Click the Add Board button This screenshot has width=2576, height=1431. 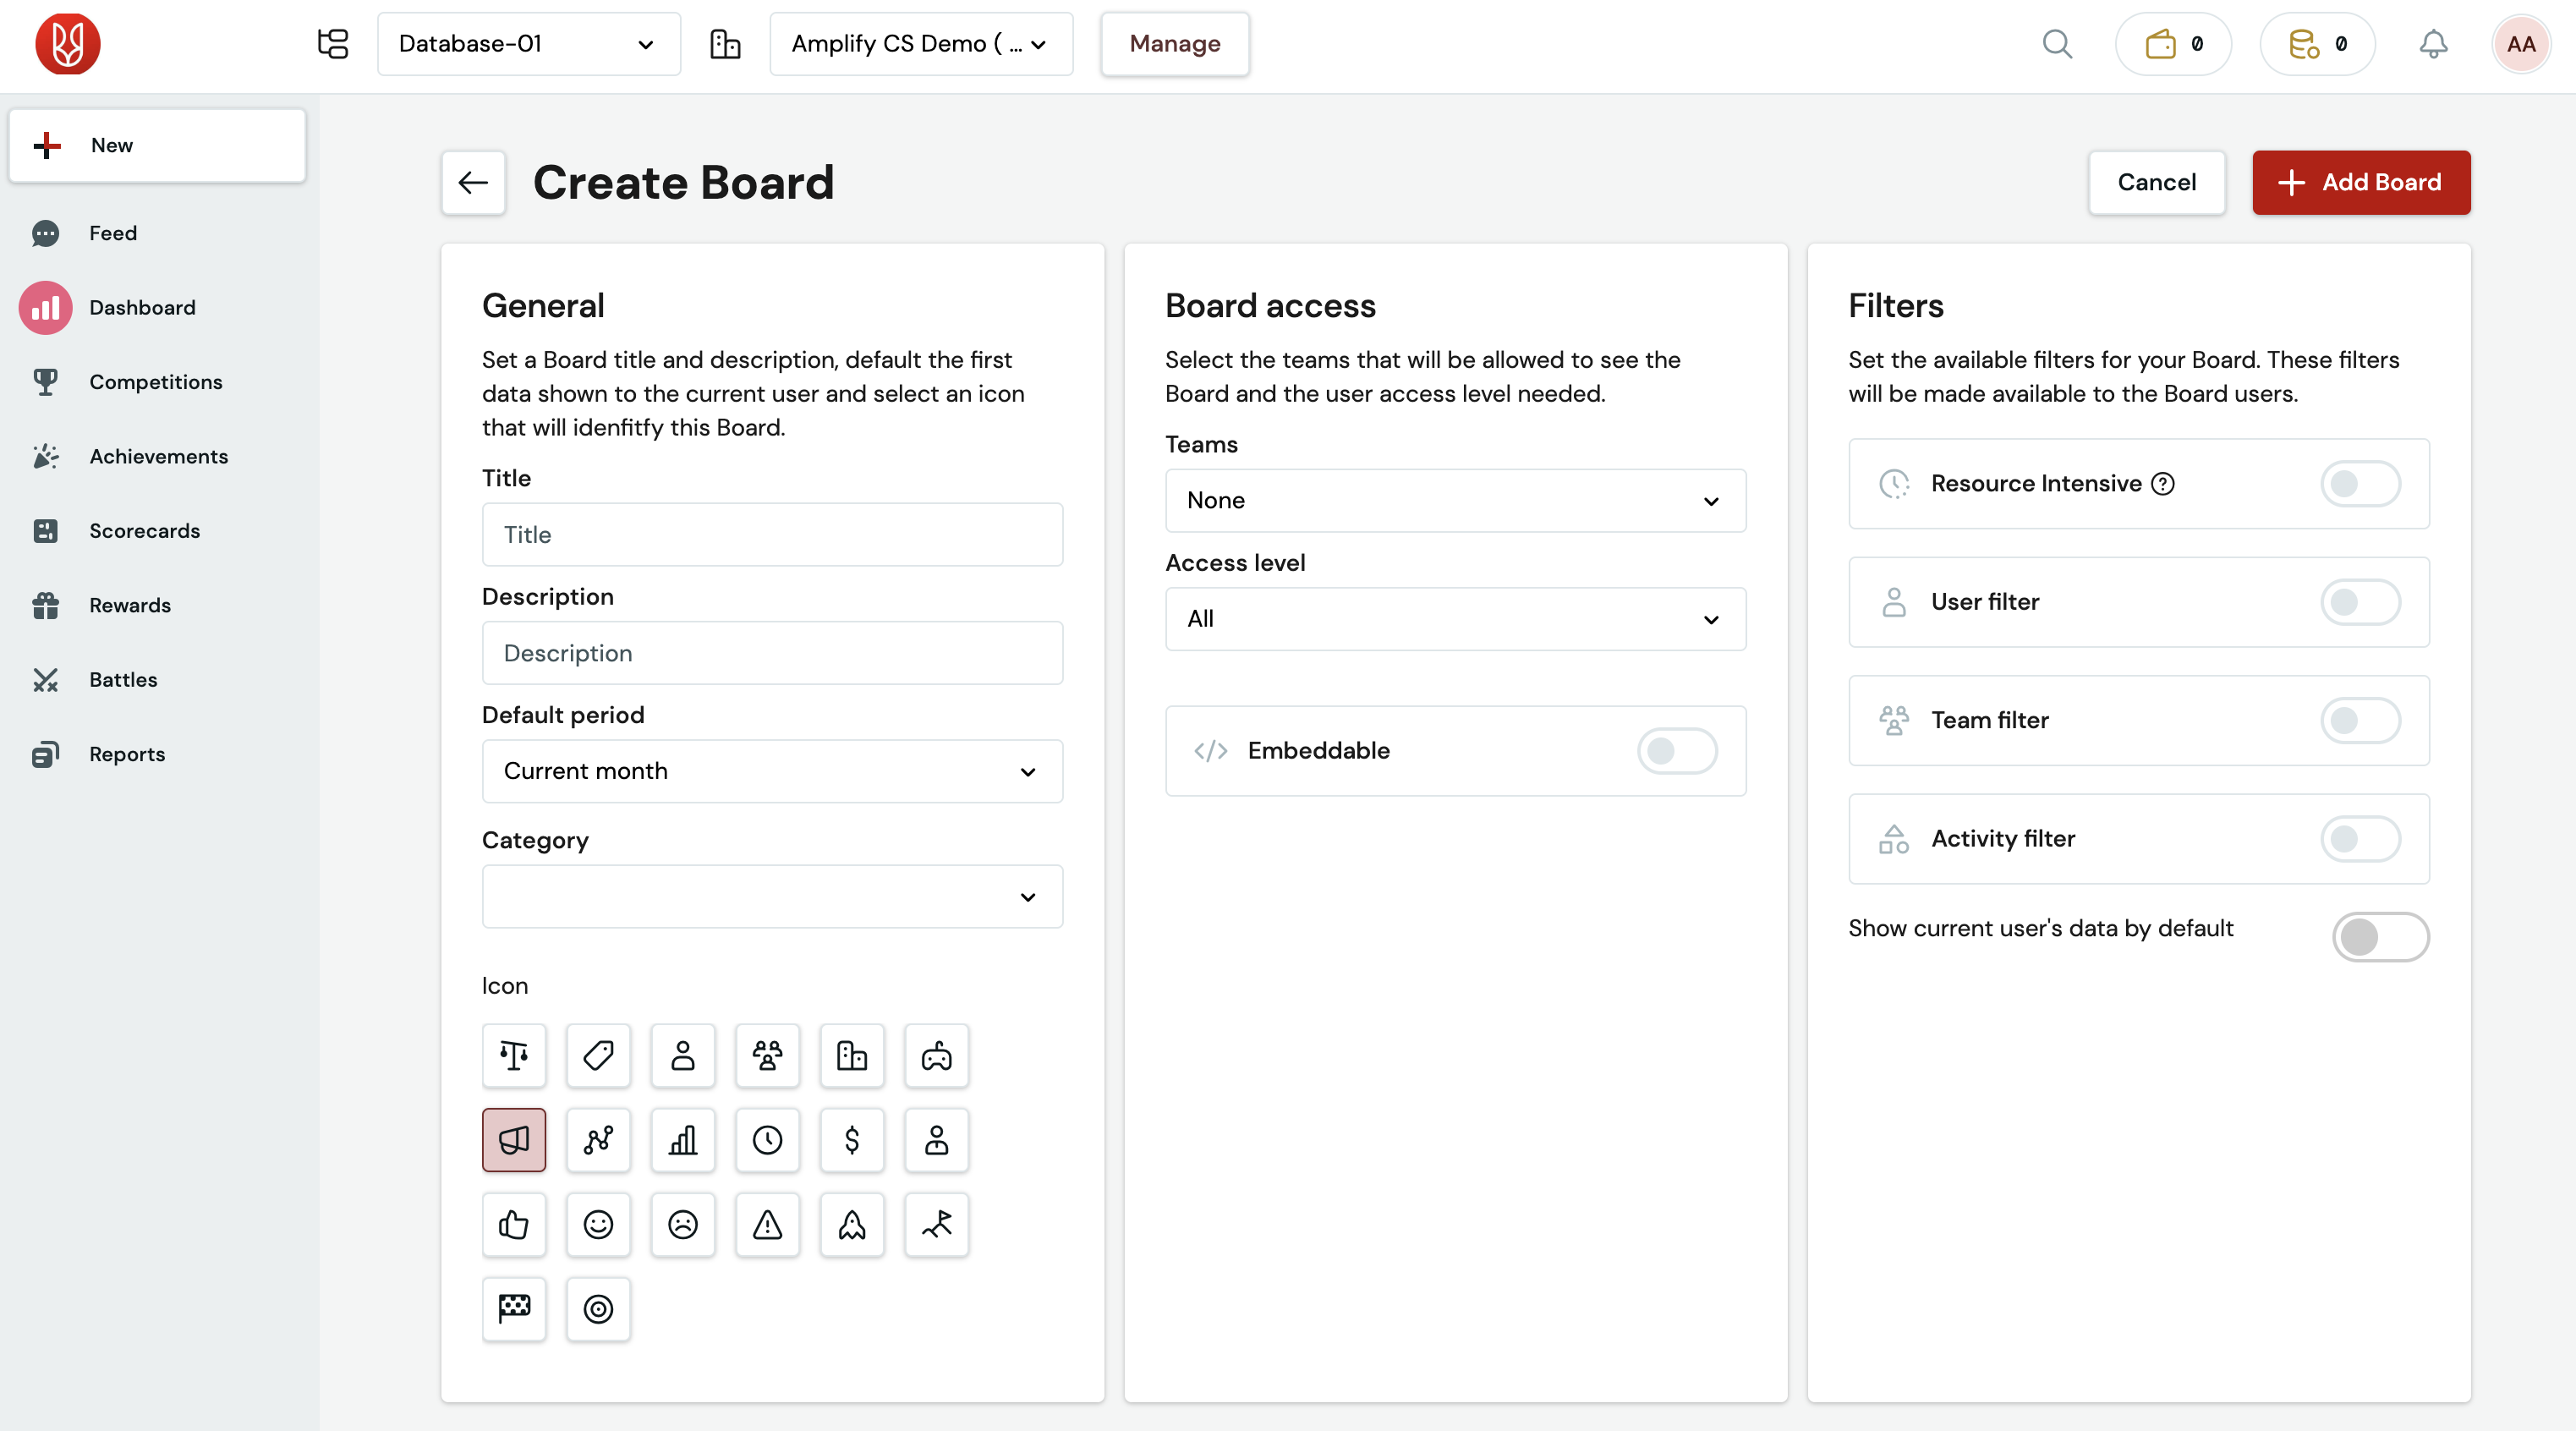point(2361,182)
